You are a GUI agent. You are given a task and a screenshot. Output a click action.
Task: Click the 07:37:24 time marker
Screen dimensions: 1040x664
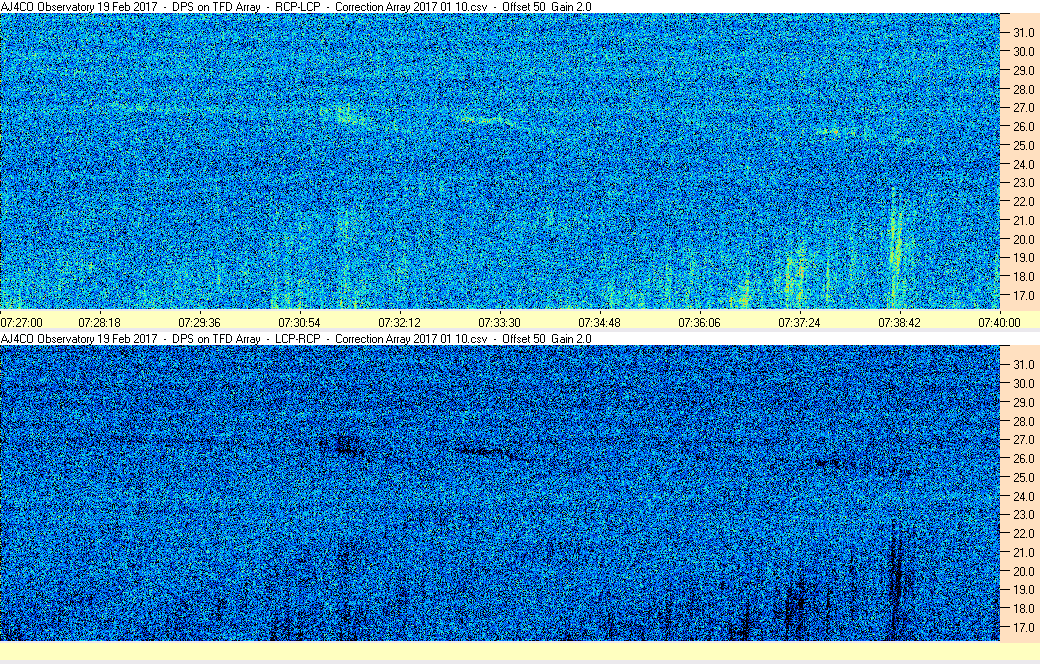pyautogui.click(x=799, y=323)
